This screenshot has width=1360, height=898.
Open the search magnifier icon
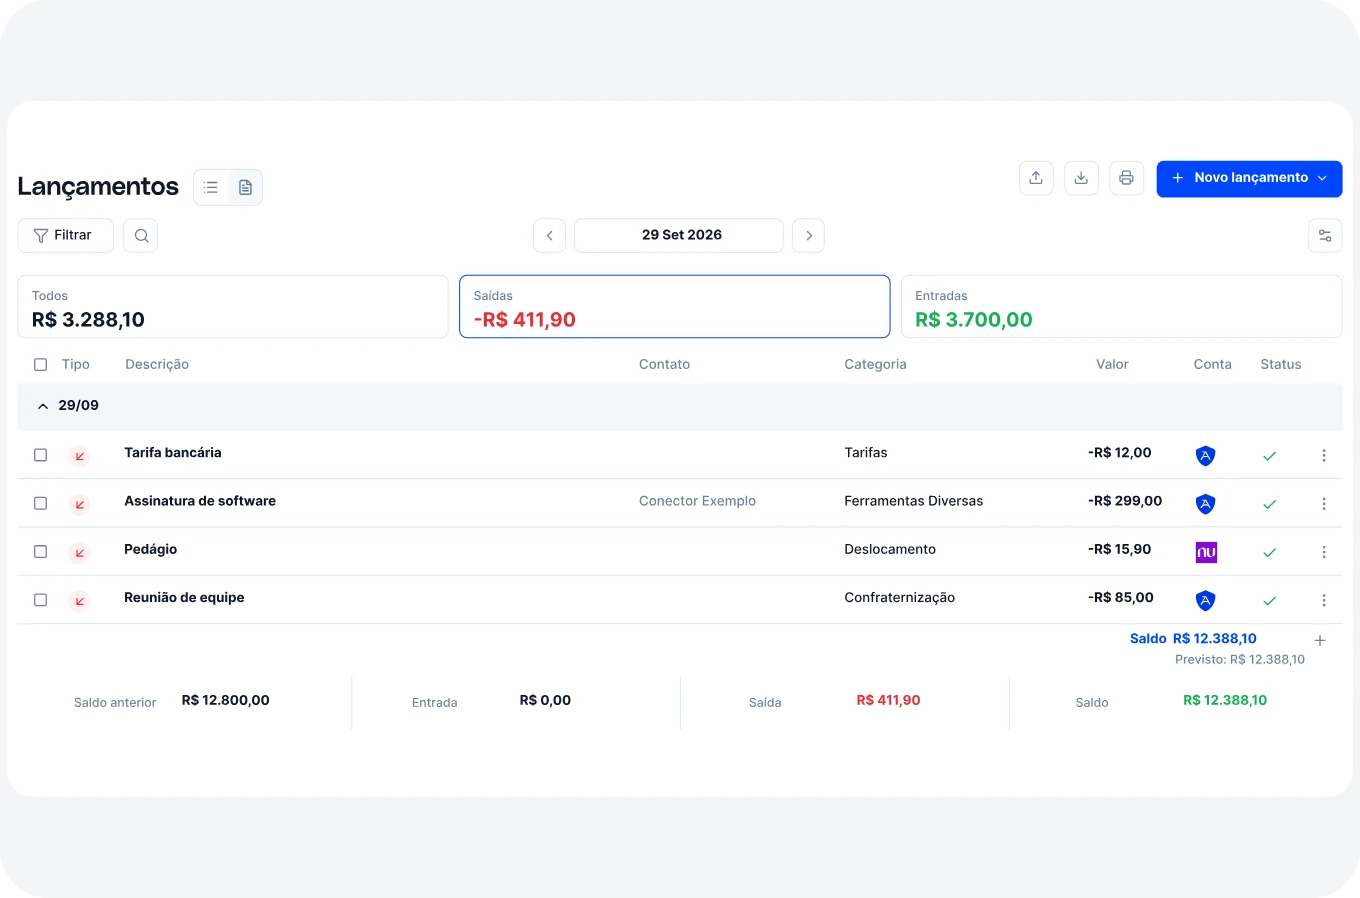coord(141,236)
